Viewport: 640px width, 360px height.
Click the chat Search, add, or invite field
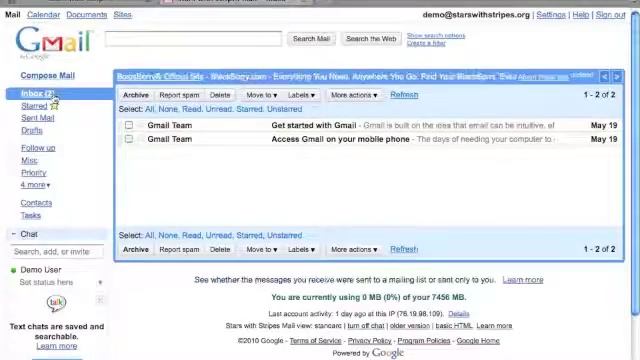tap(56, 252)
